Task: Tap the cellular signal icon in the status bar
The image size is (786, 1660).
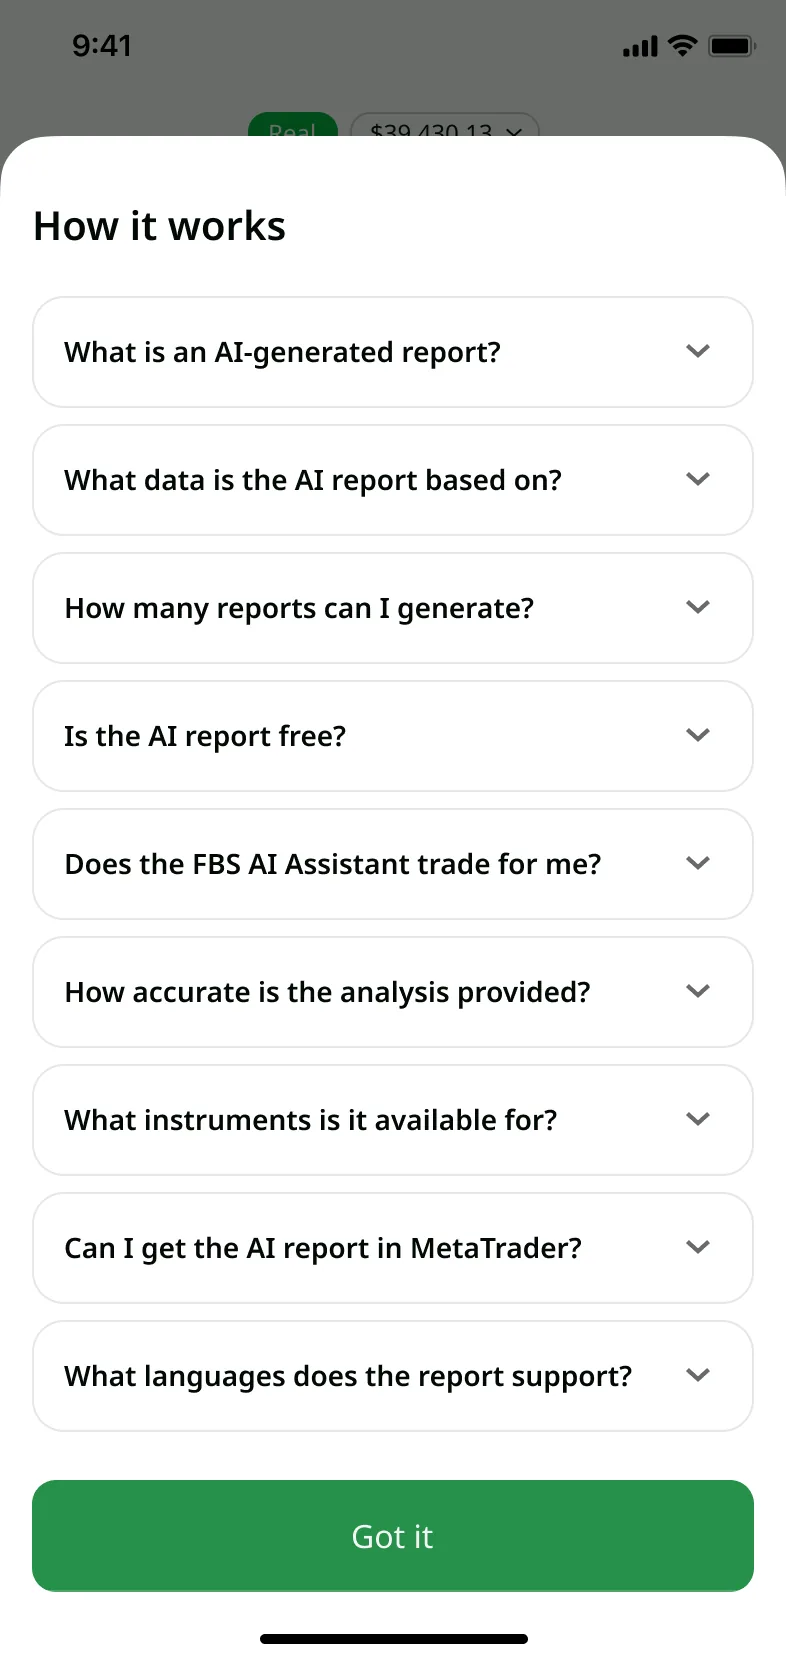Action: coord(639,45)
